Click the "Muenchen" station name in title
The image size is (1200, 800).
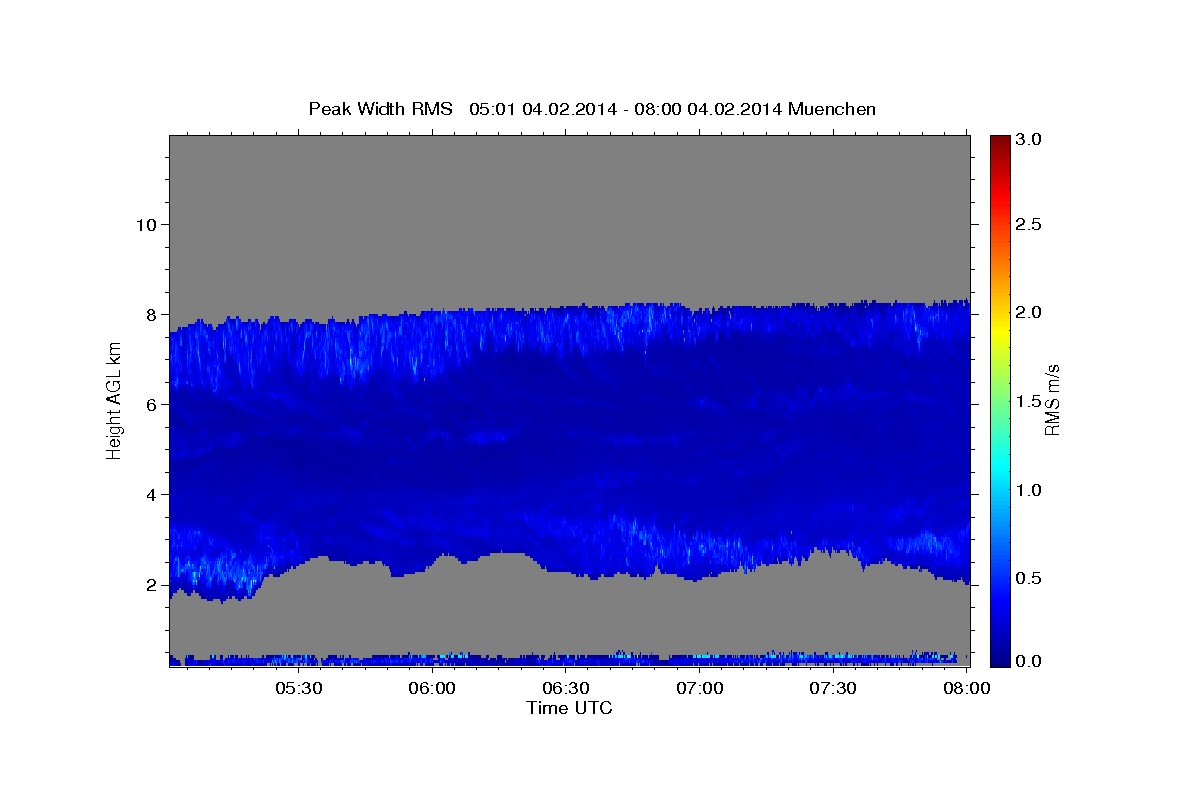(832, 108)
